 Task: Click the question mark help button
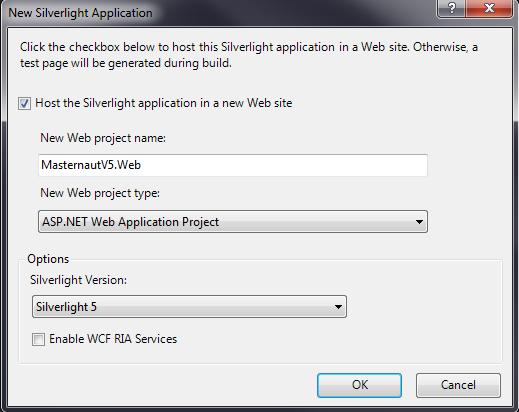pos(451,8)
